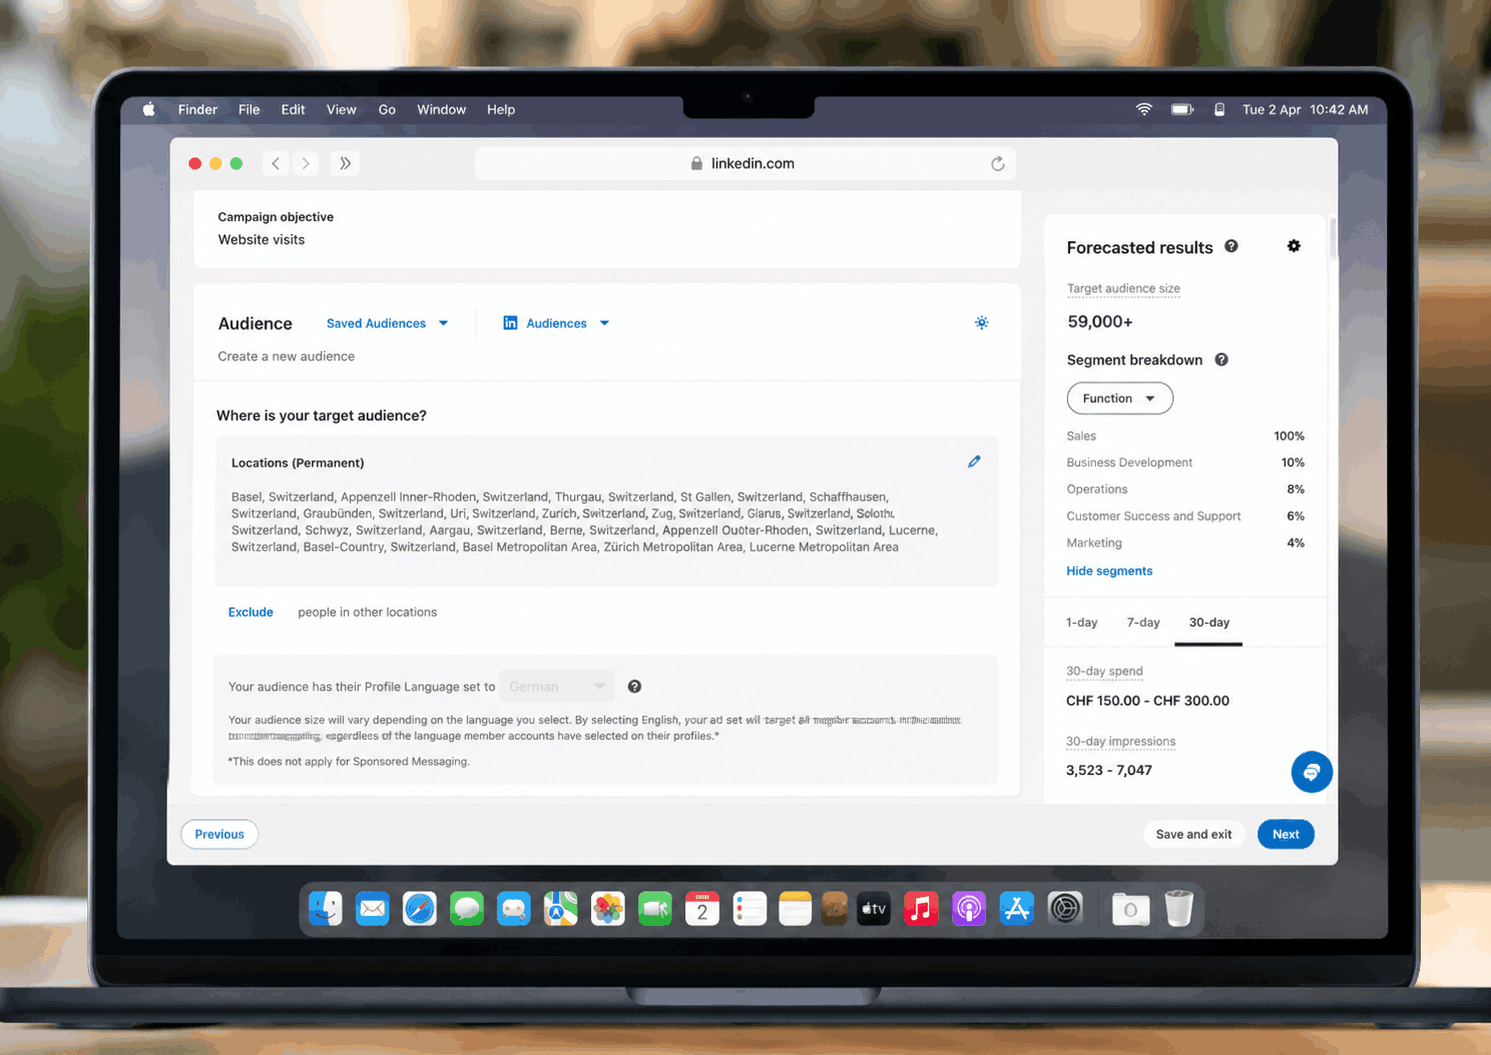Go back with the browser back arrow

click(x=276, y=163)
